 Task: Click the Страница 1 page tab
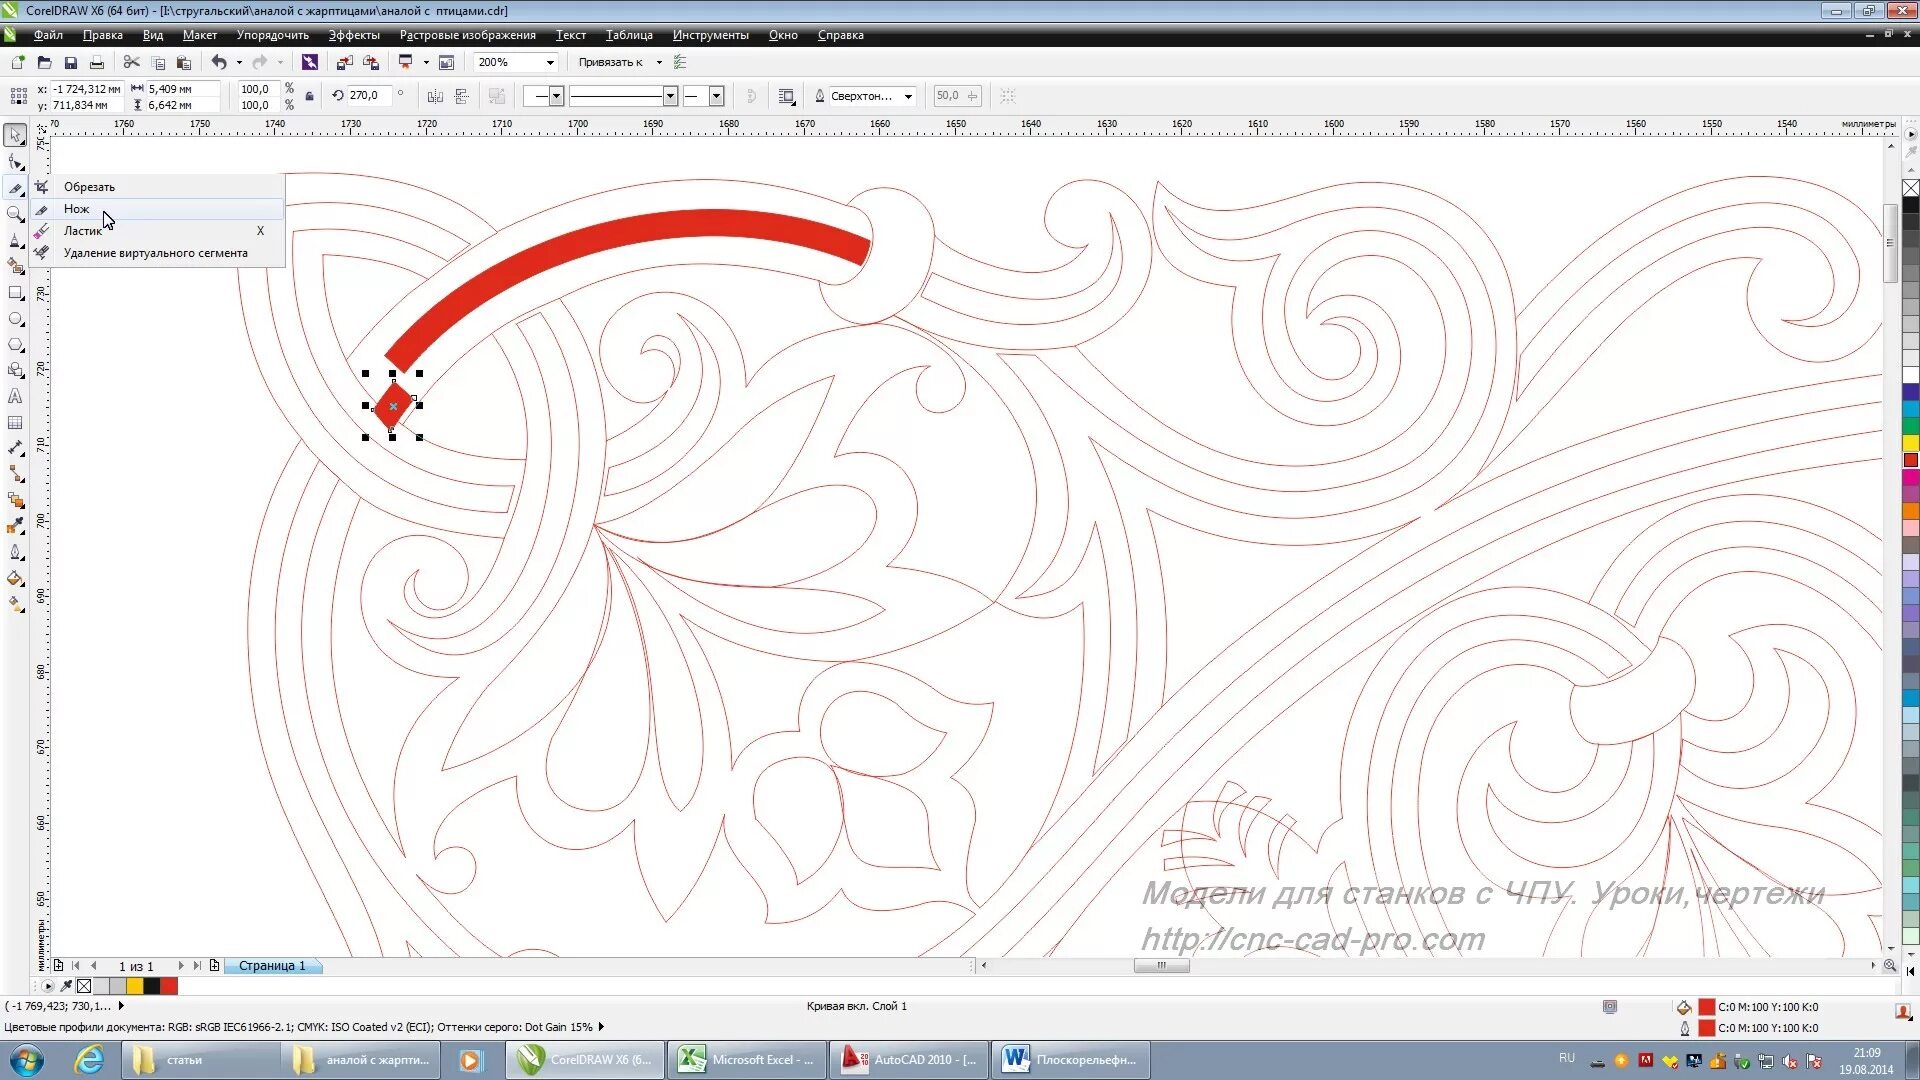tap(271, 966)
